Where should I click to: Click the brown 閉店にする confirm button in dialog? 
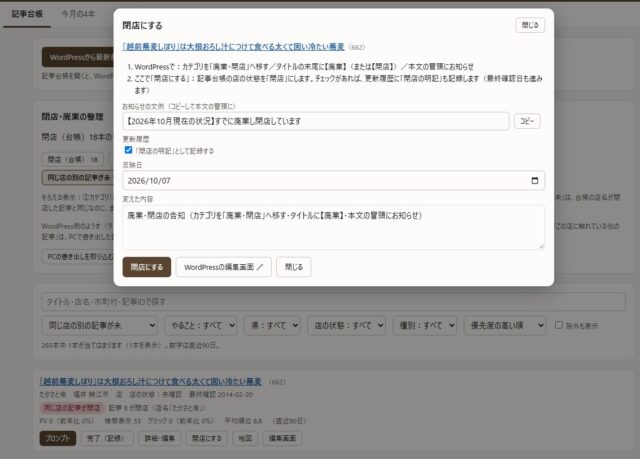click(x=147, y=267)
